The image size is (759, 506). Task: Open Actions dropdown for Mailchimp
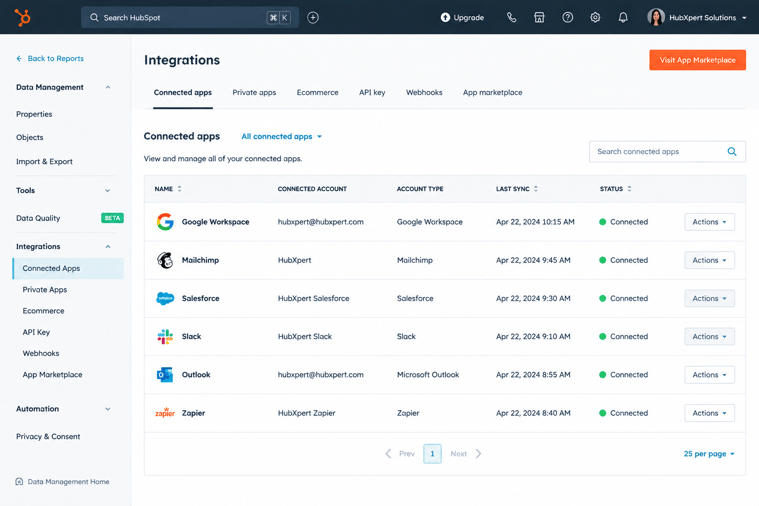[x=709, y=260]
